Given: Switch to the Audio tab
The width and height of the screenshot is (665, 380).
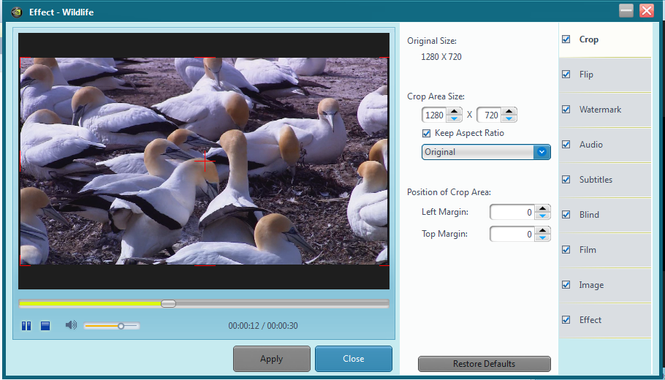Looking at the screenshot, I should (x=605, y=145).
